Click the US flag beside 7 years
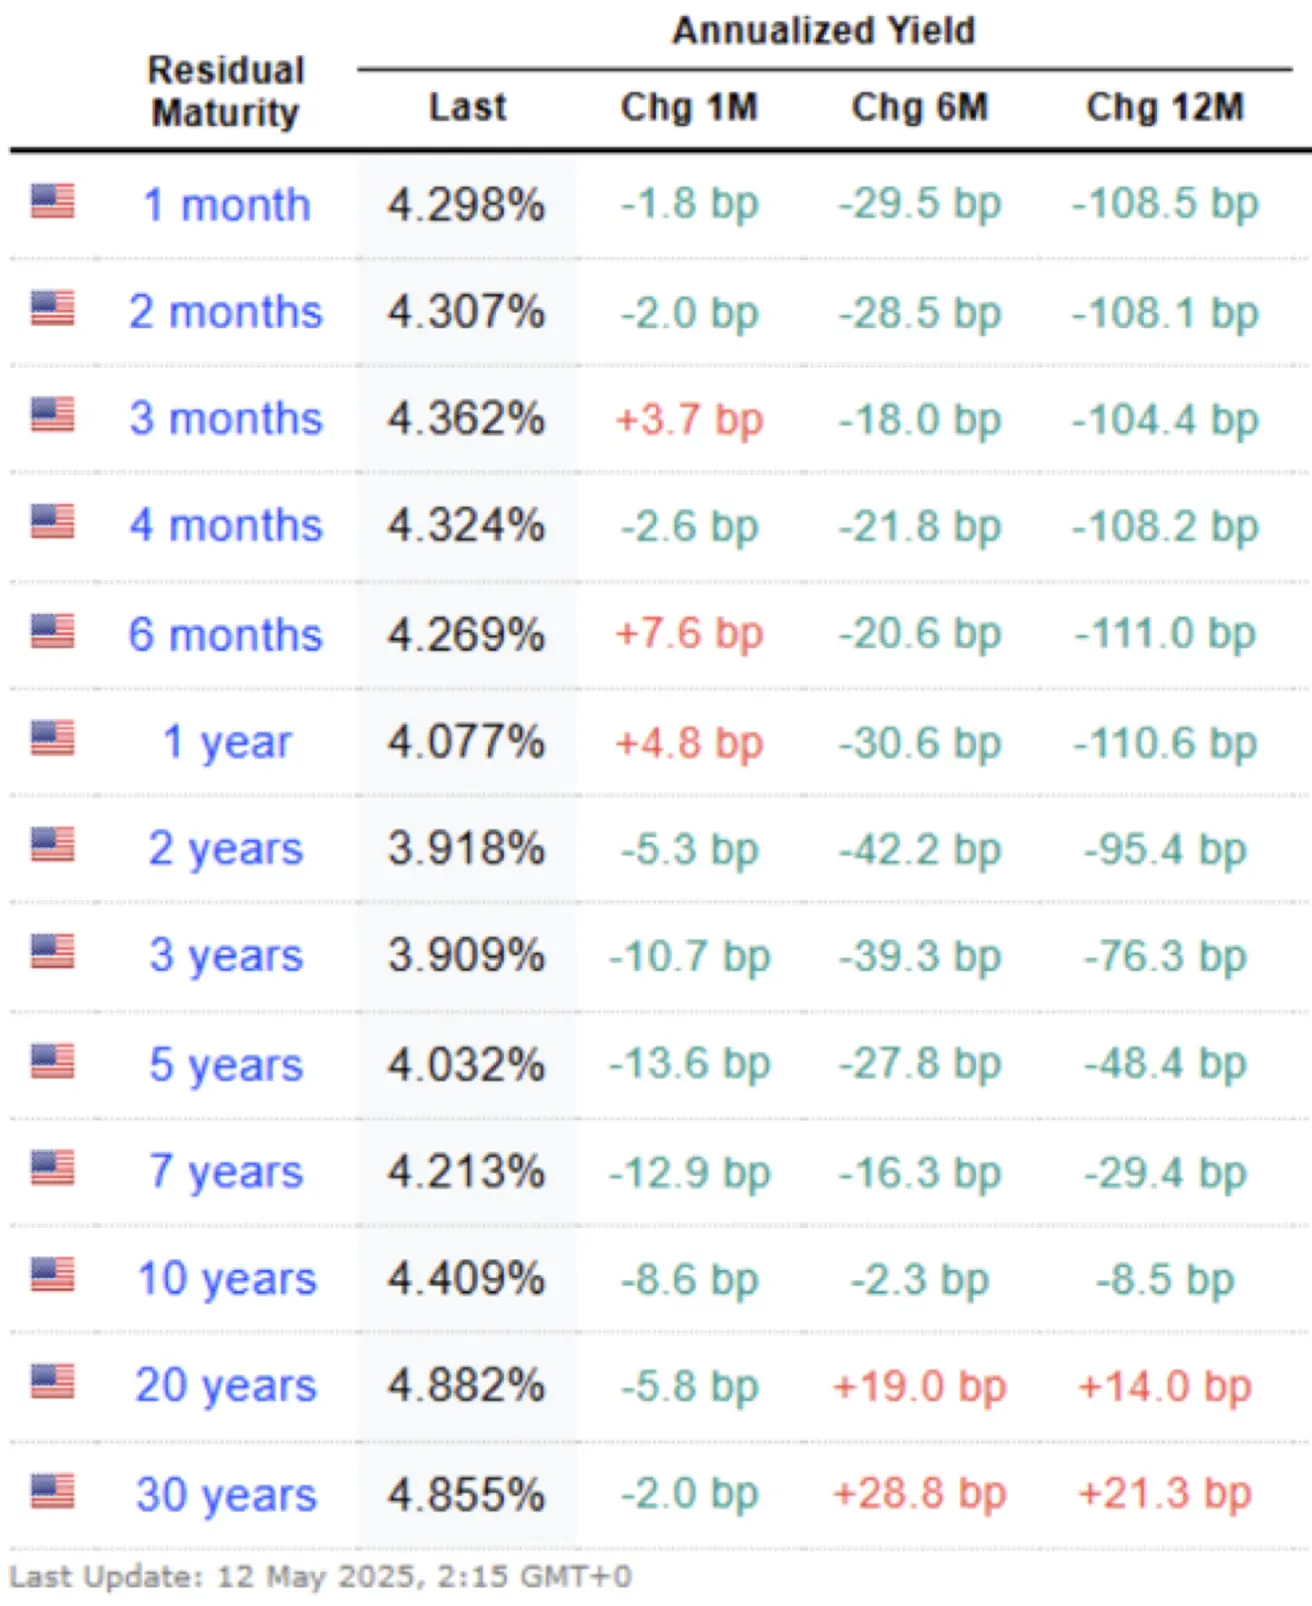Viewport: 1312px width, 1606px height. tap(52, 1167)
